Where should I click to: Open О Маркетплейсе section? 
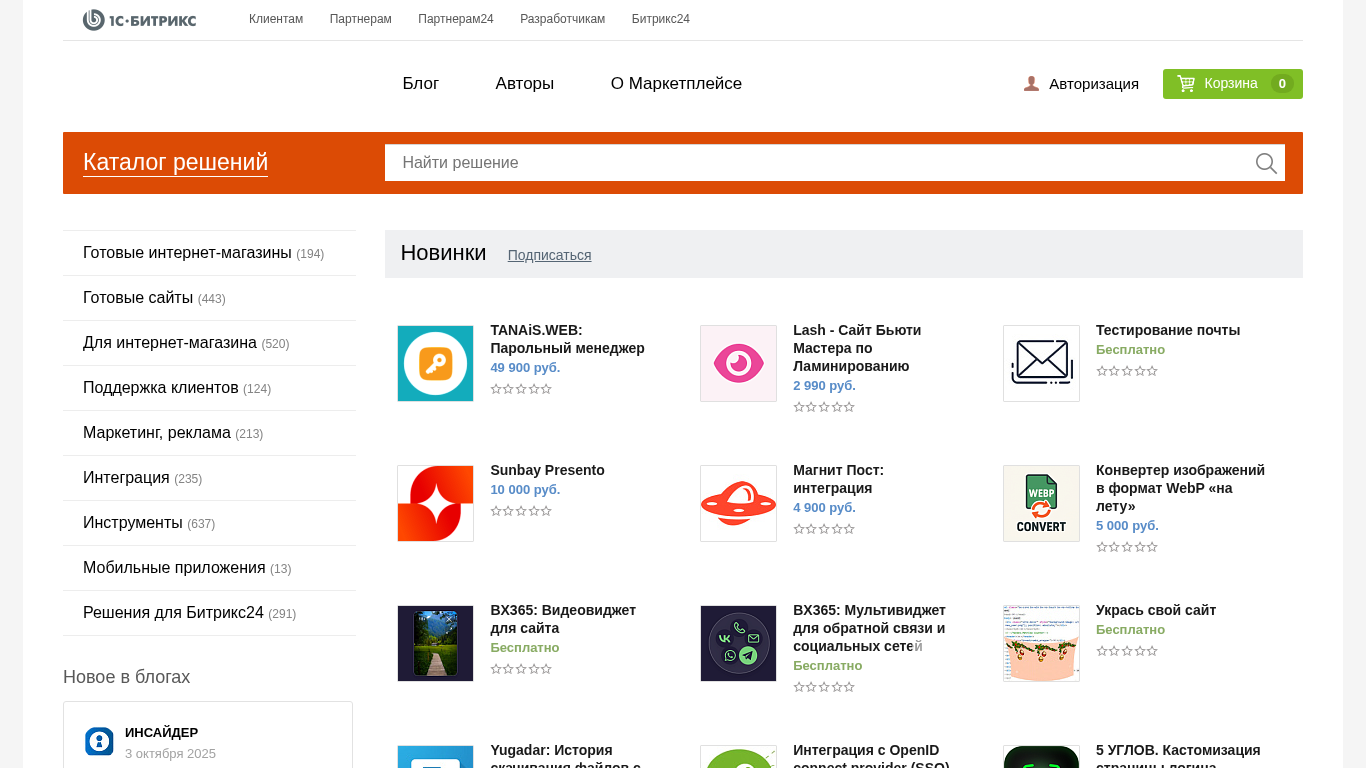(676, 84)
